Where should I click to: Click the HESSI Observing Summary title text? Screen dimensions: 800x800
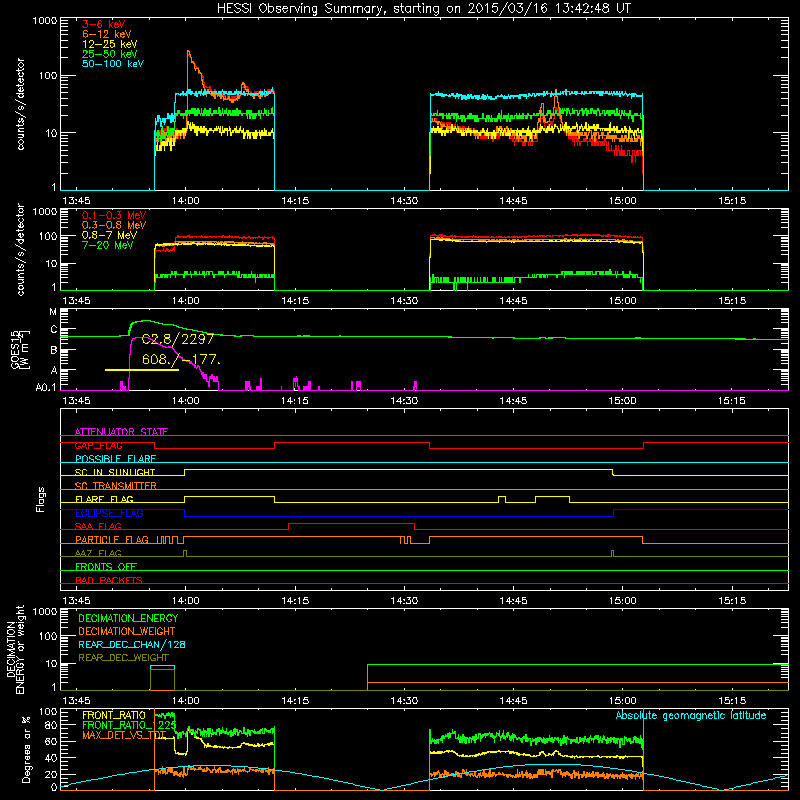[x=424, y=8]
